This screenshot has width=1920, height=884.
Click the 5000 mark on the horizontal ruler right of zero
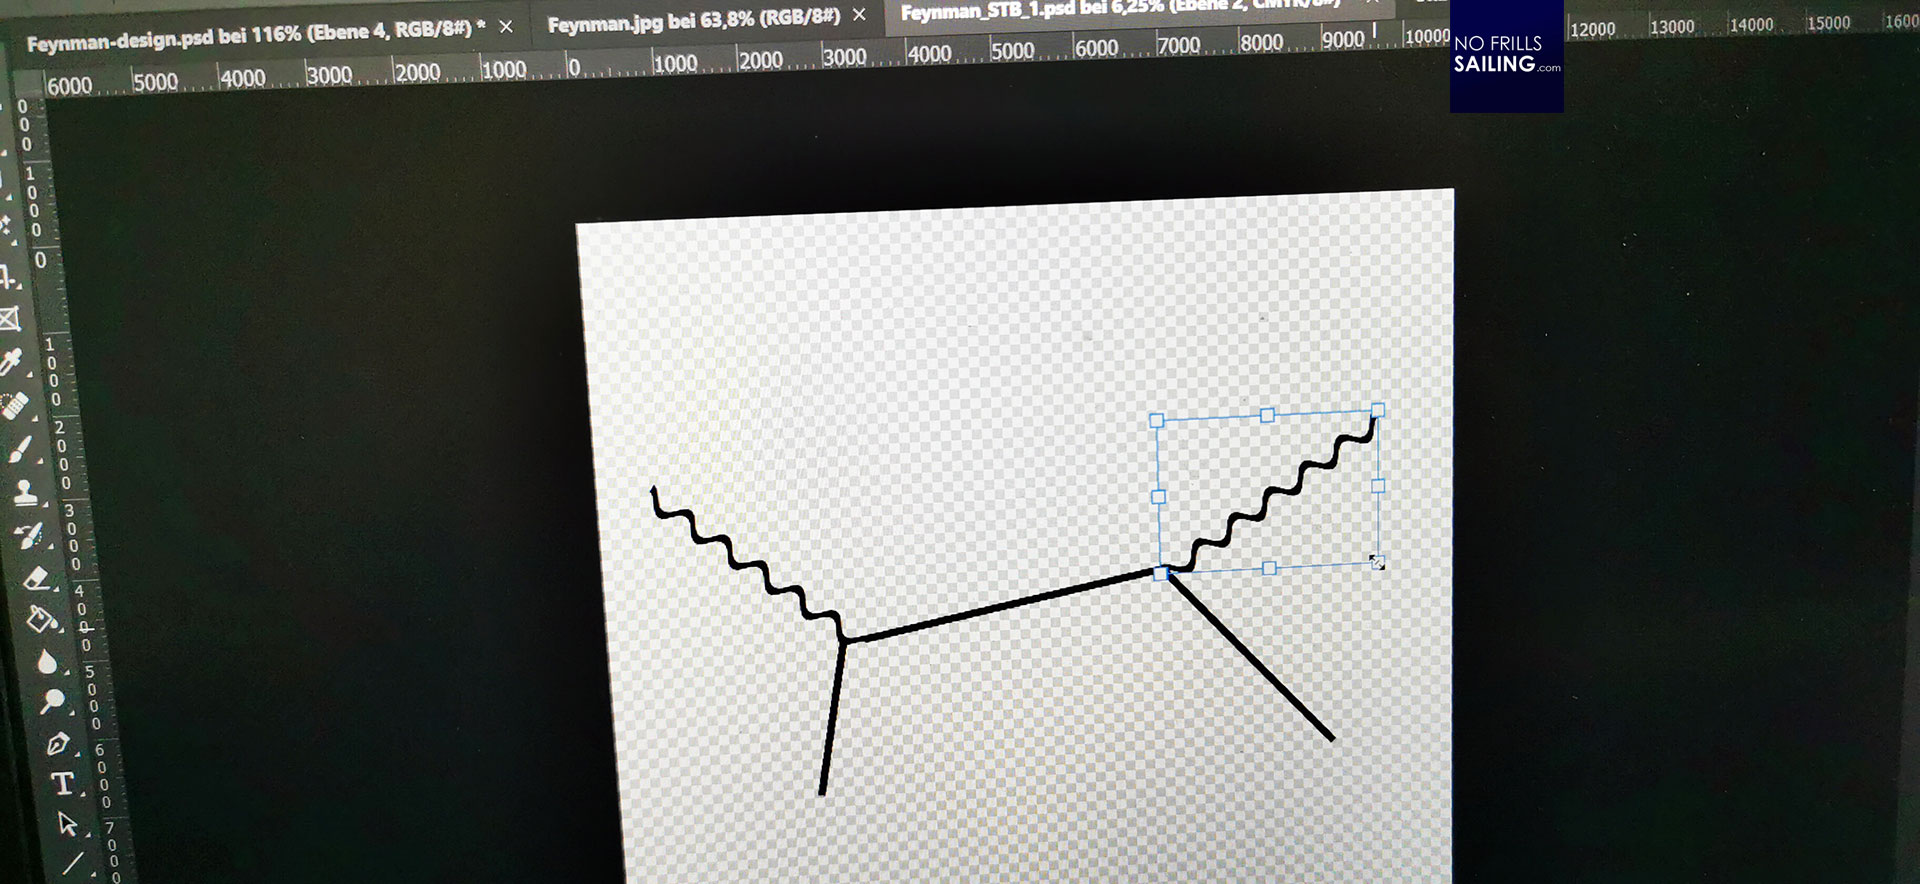click(x=1012, y=49)
